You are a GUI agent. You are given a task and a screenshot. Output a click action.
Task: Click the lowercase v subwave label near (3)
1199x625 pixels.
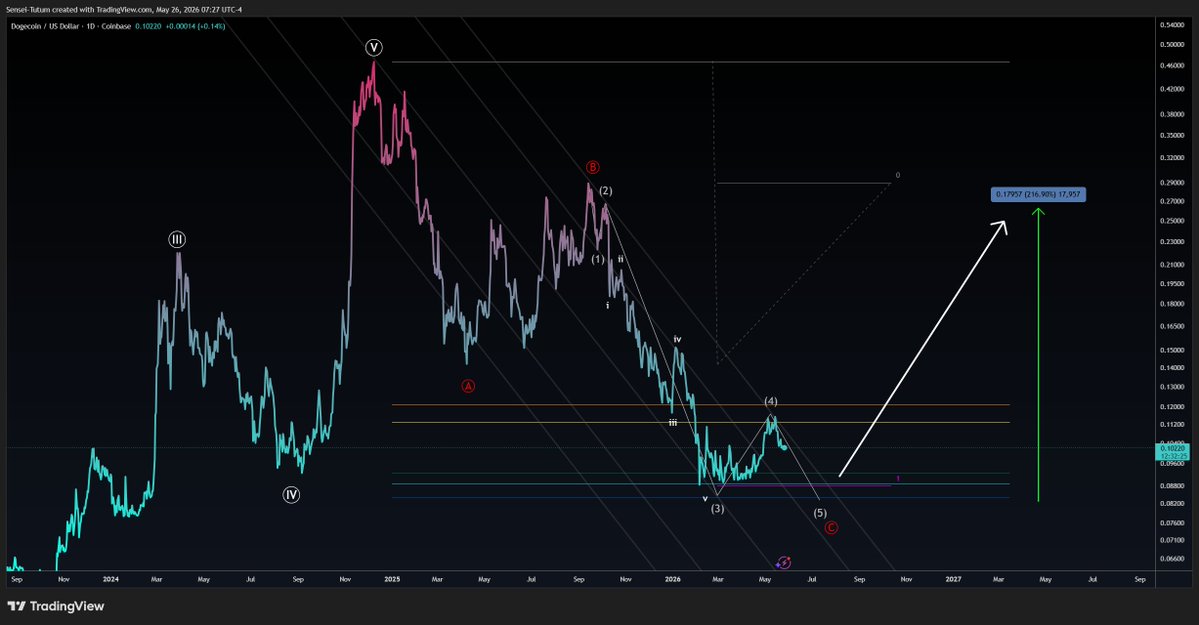coord(705,499)
